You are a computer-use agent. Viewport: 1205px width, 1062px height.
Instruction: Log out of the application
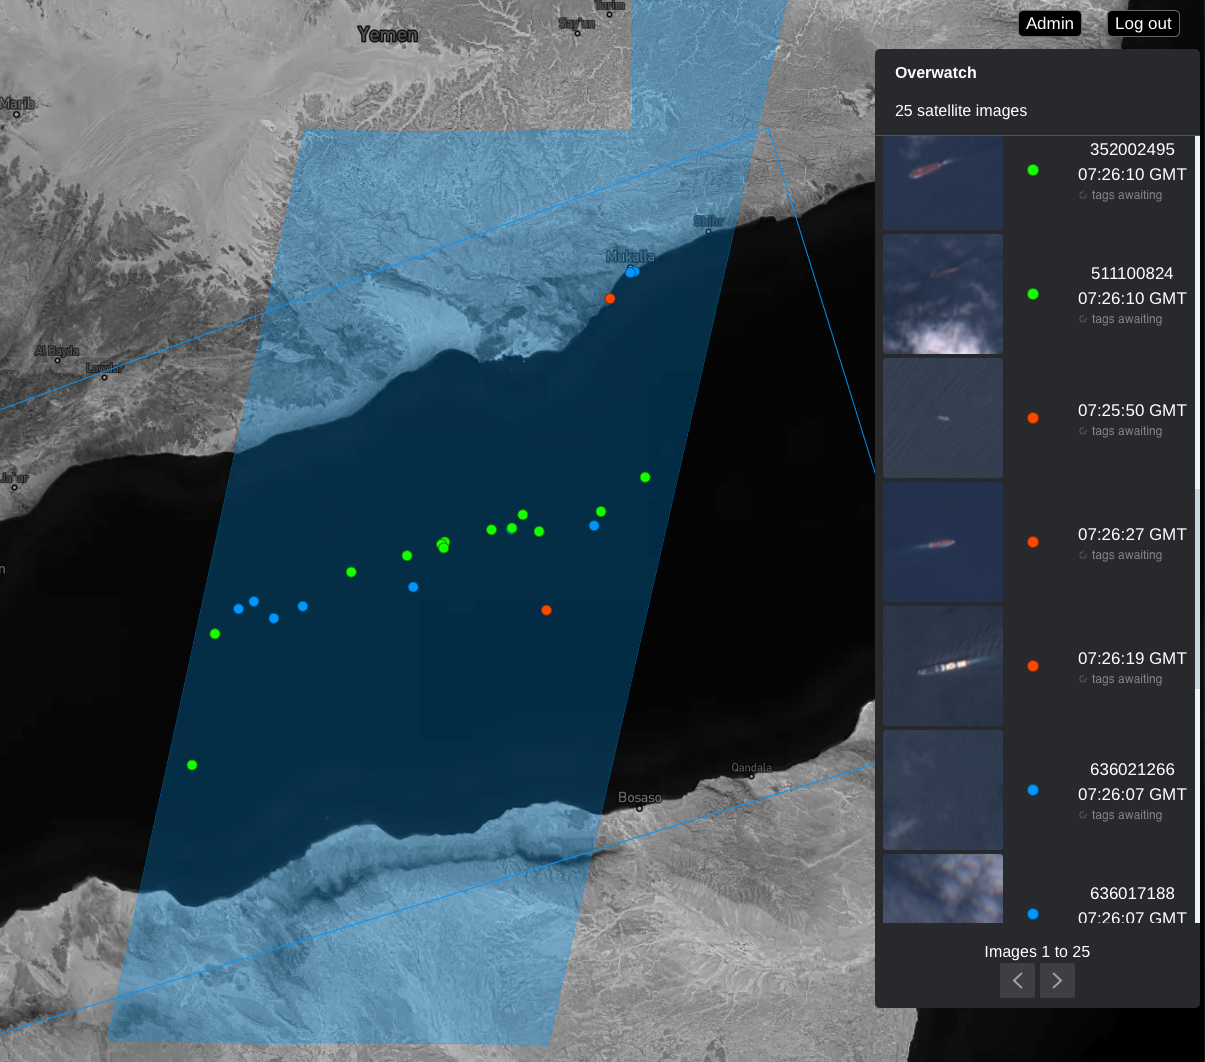pos(1143,24)
